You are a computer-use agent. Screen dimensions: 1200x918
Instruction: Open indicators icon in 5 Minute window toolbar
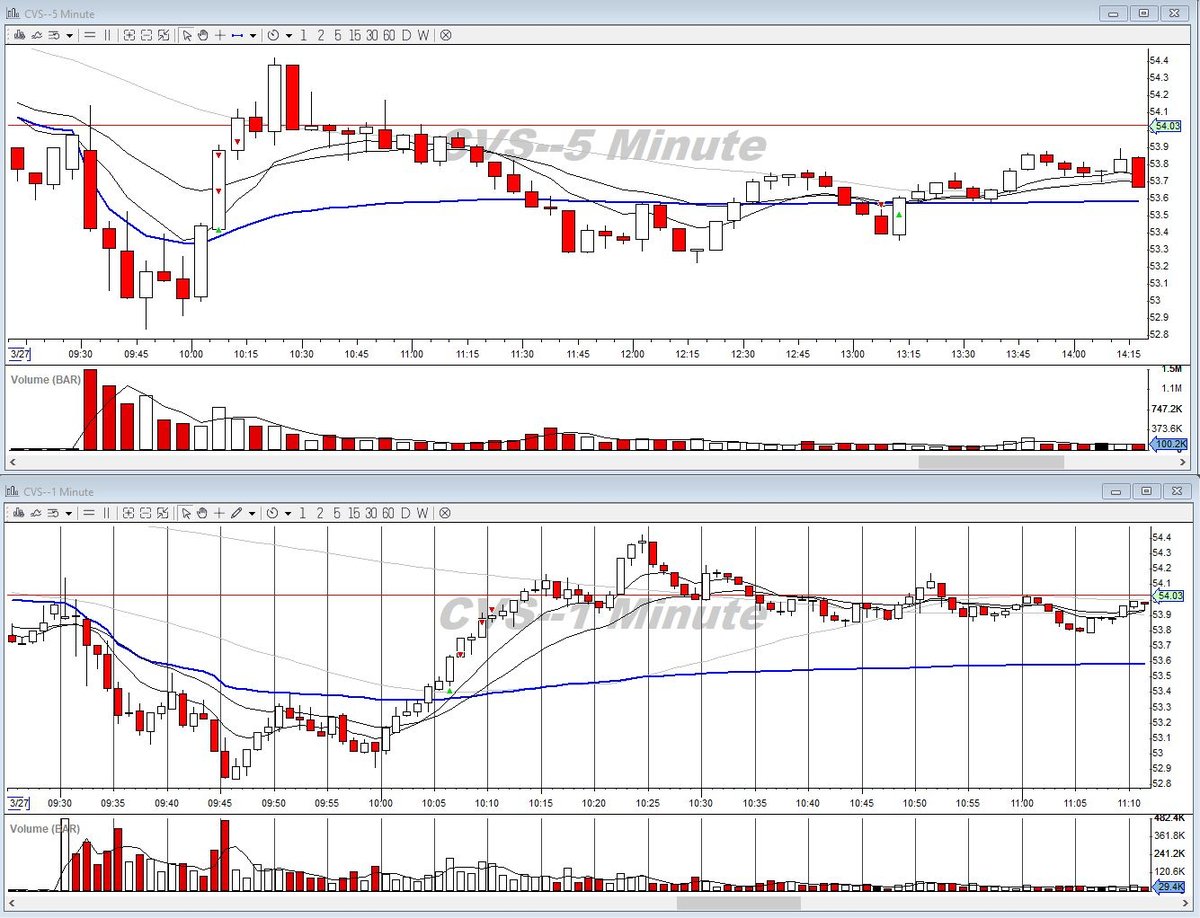36,35
